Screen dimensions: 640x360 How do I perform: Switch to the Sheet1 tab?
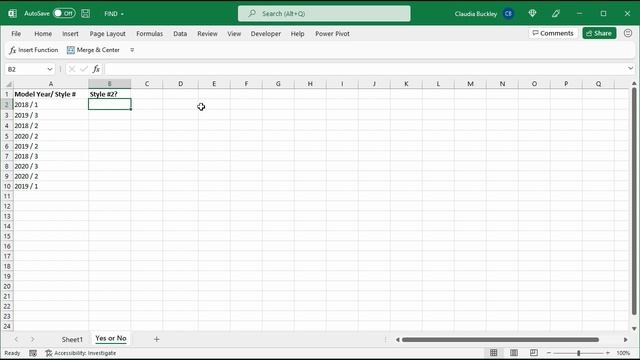pyautogui.click(x=72, y=339)
